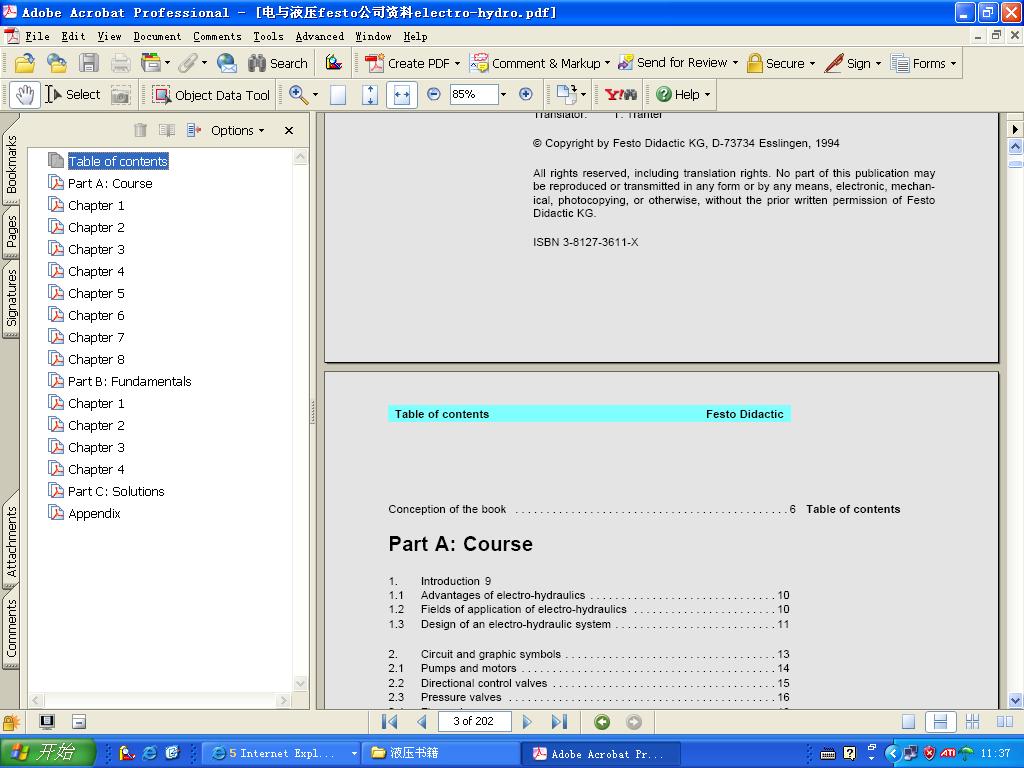Jump to the last page
The image size is (1024, 768).
click(559, 722)
